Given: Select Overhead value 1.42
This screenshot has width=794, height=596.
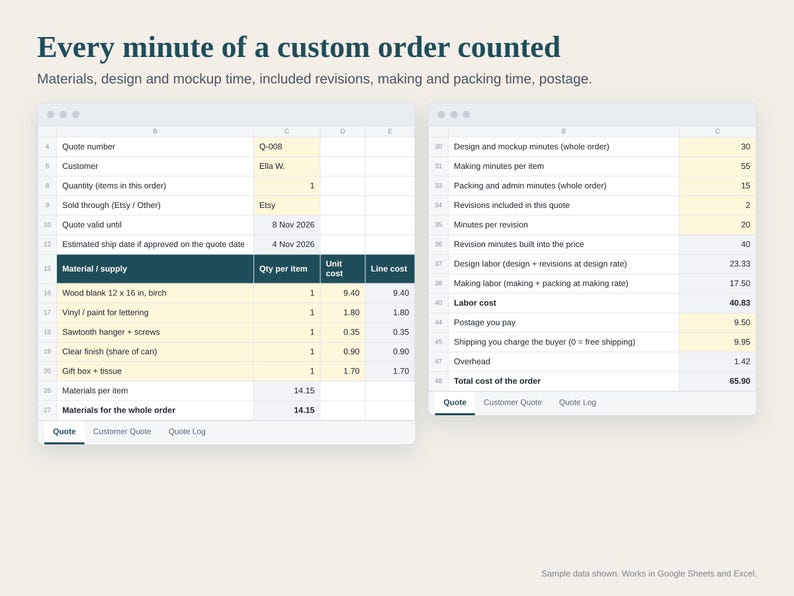Looking at the screenshot, I should [718, 362].
